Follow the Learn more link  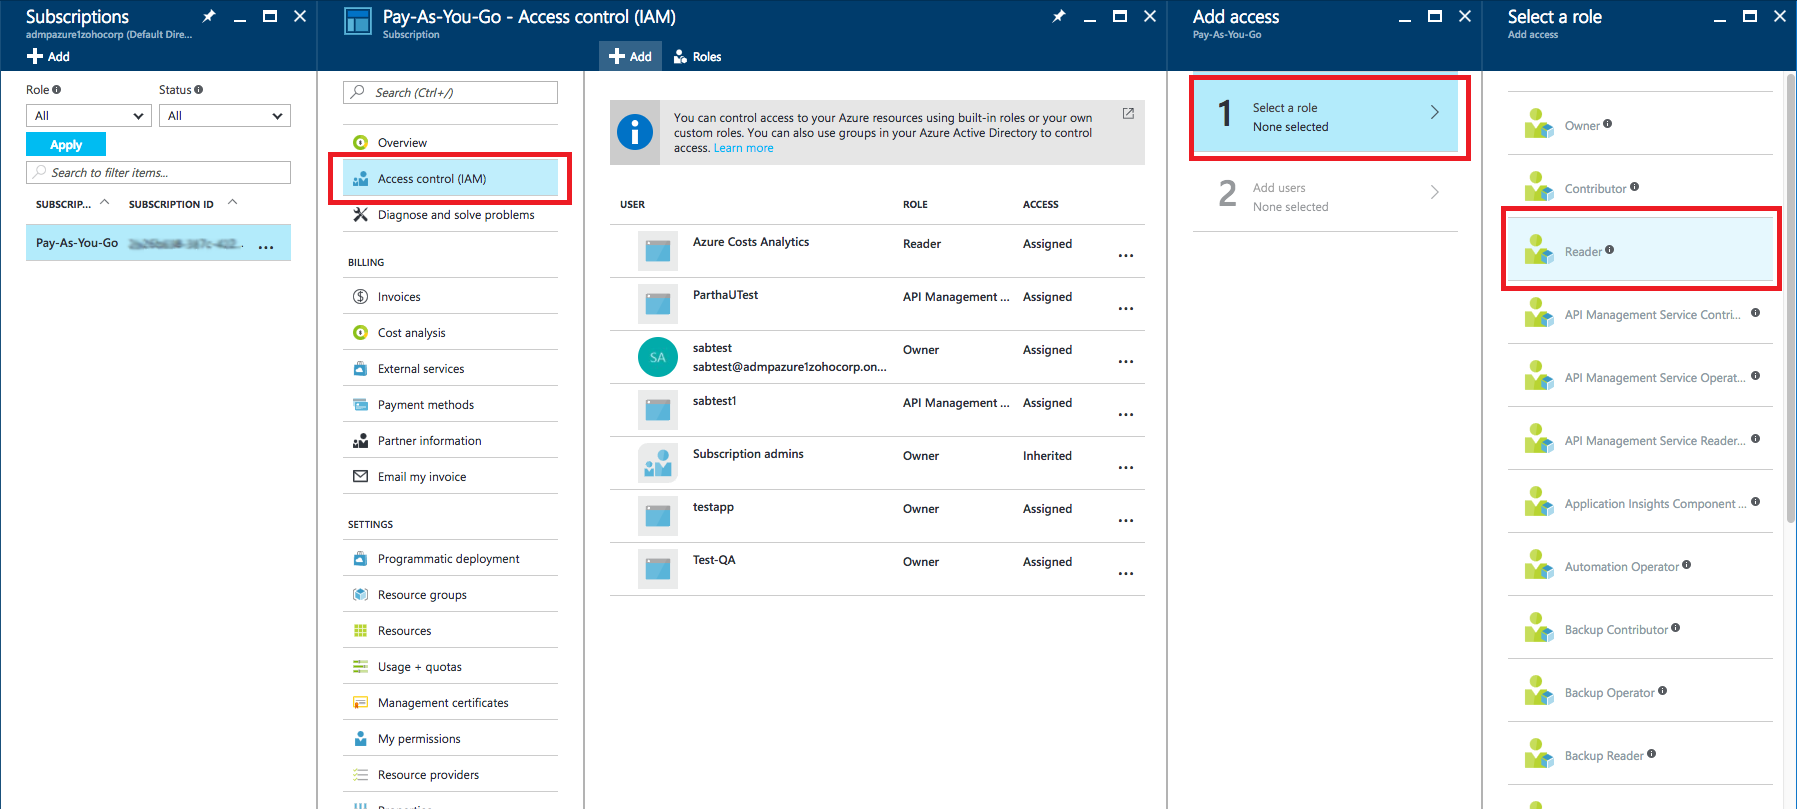coord(743,148)
